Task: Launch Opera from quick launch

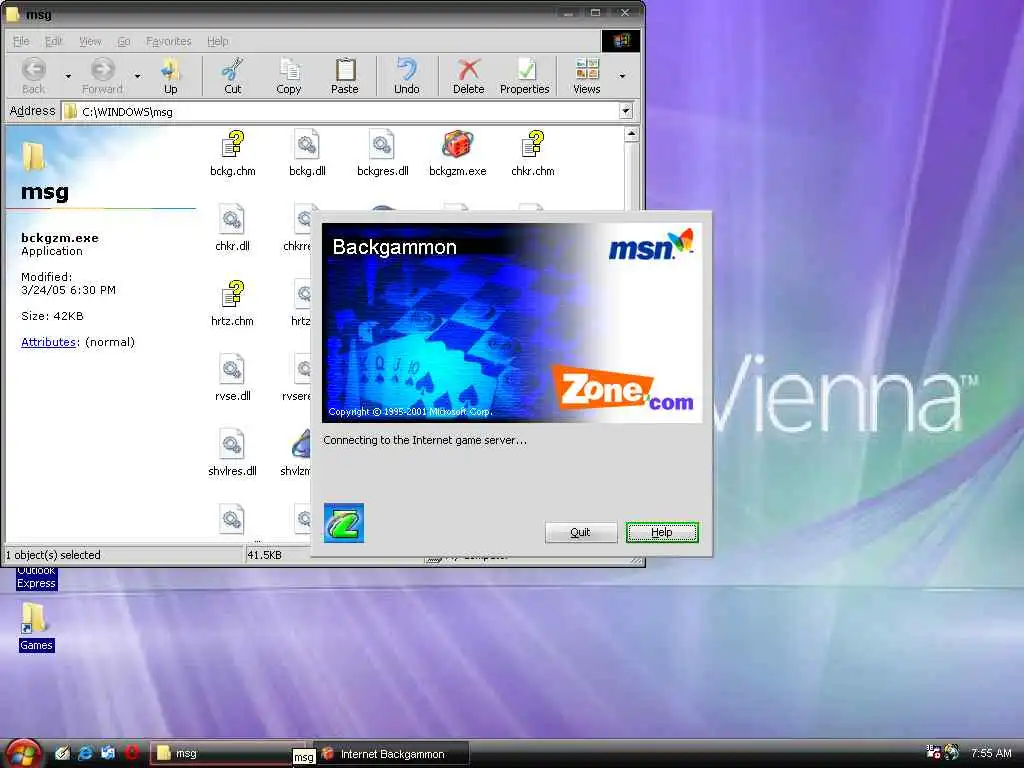Action: [x=131, y=753]
